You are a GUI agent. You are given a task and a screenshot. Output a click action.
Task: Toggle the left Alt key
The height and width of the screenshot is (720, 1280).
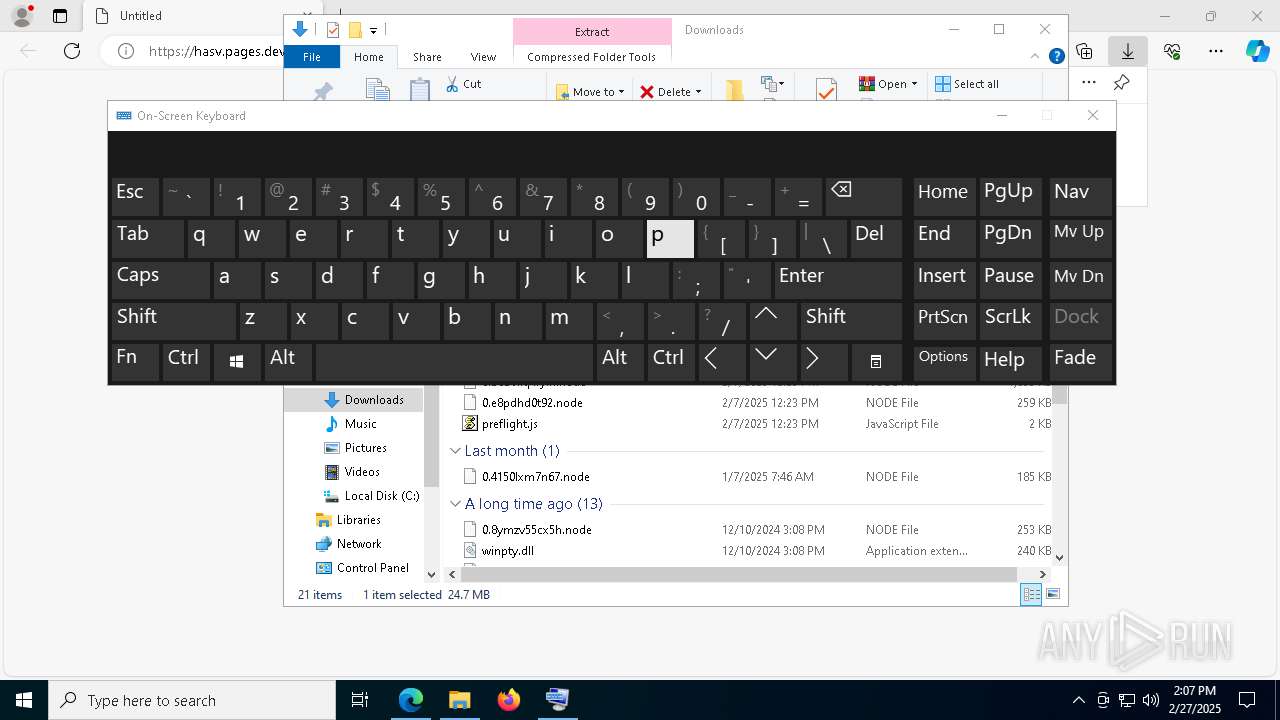click(x=288, y=361)
